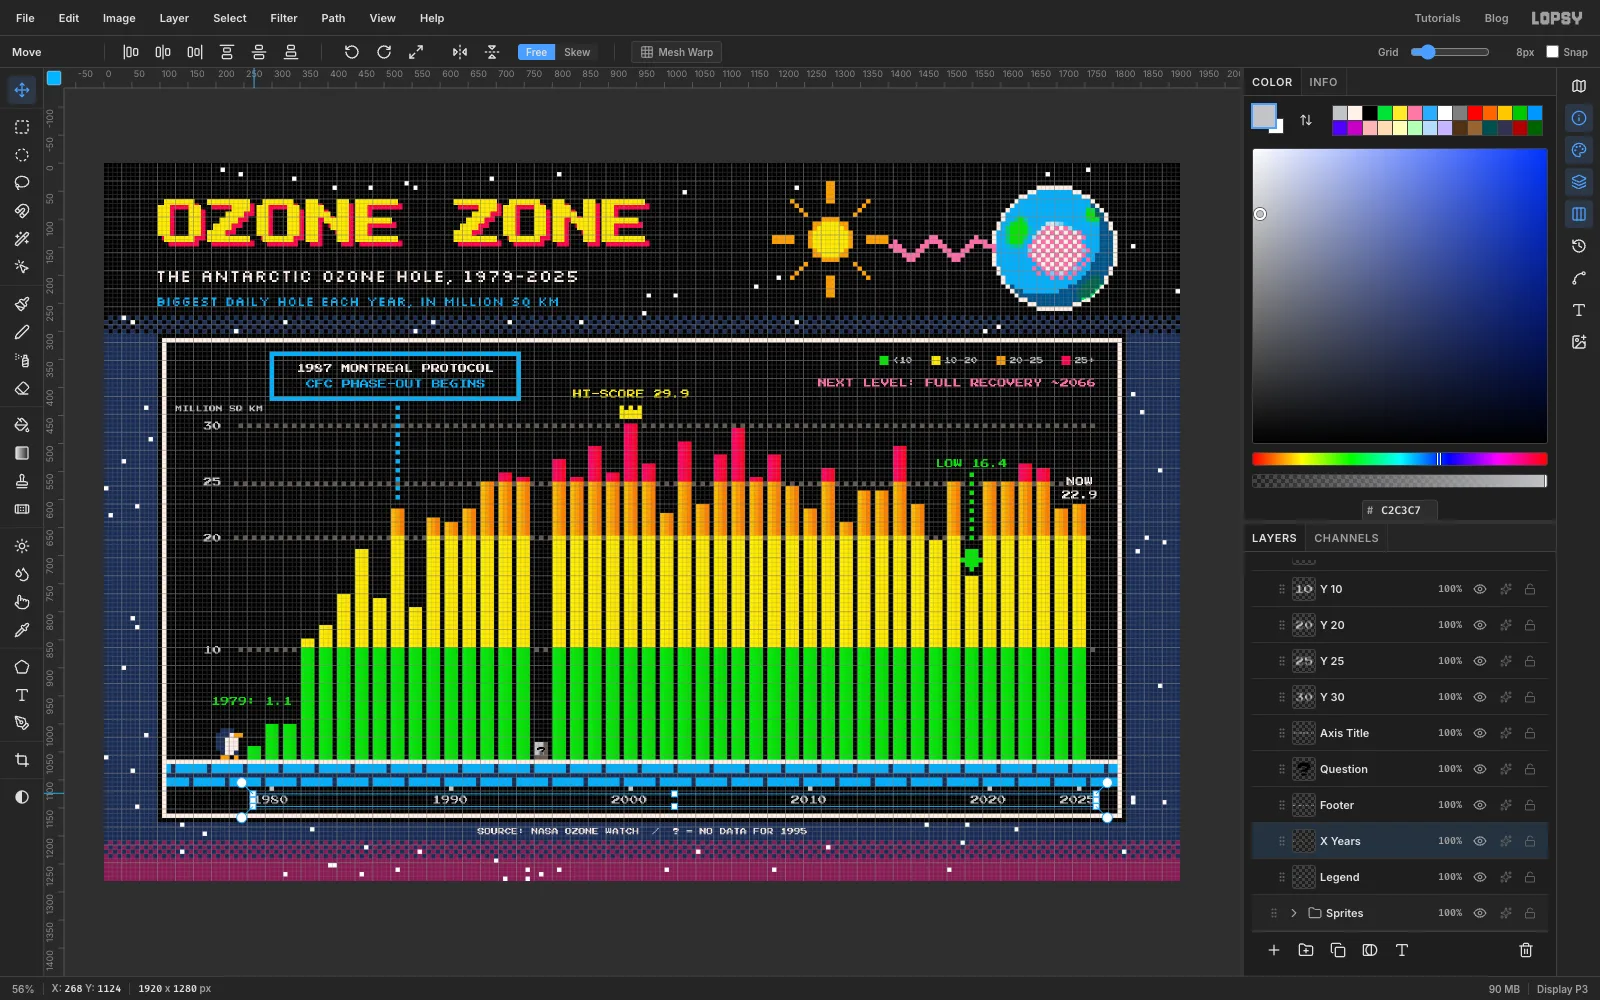Select the pencil tool
Image resolution: width=1600 pixels, height=1000 pixels.
pyautogui.click(x=22, y=332)
